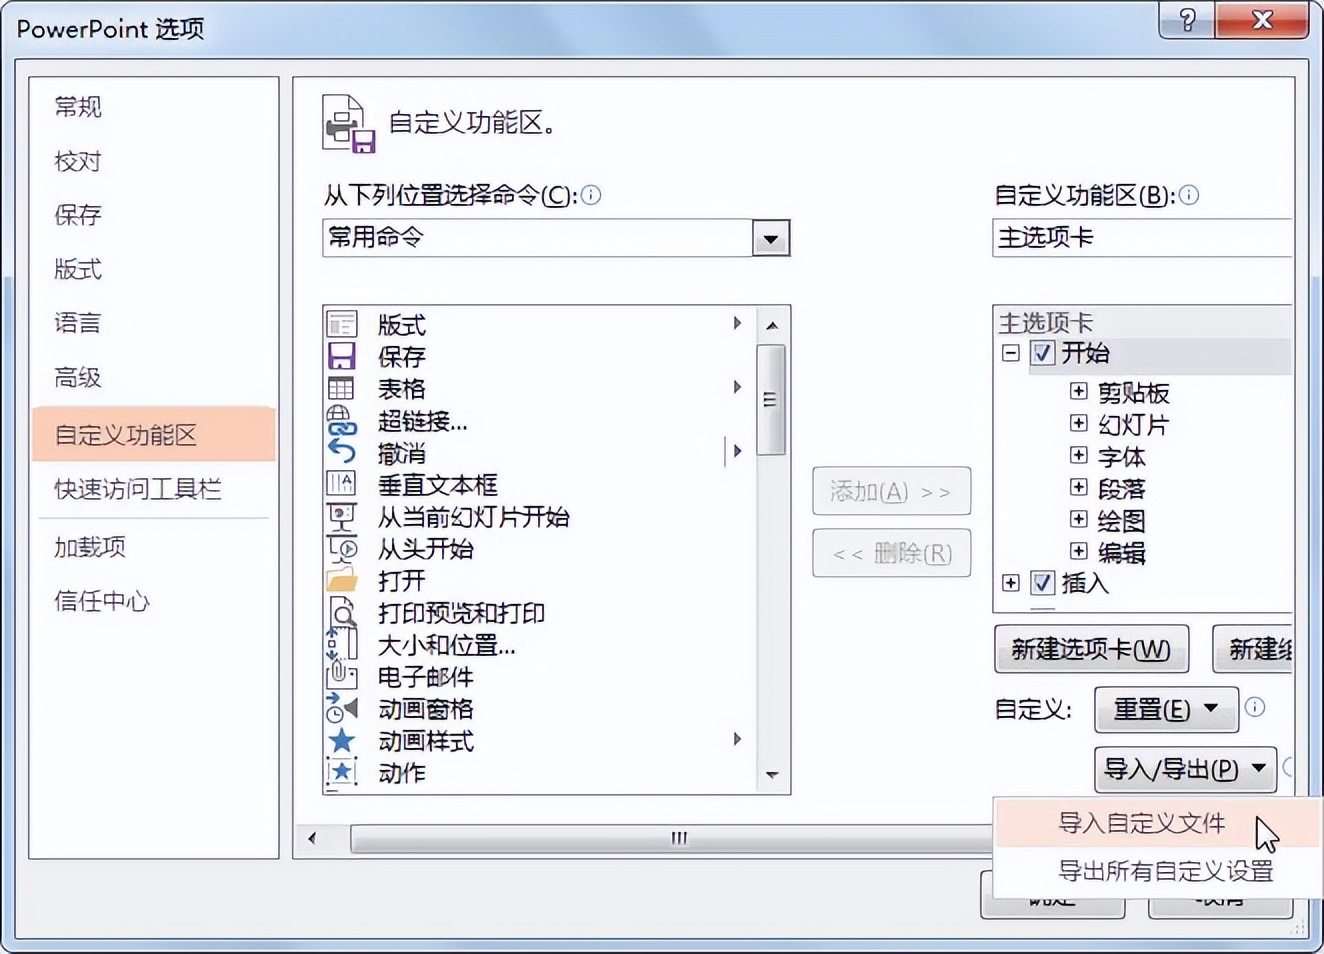Viewport: 1324px width, 954px height.
Task: Expand the 绘图 group
Action: tap(1079, 519)
